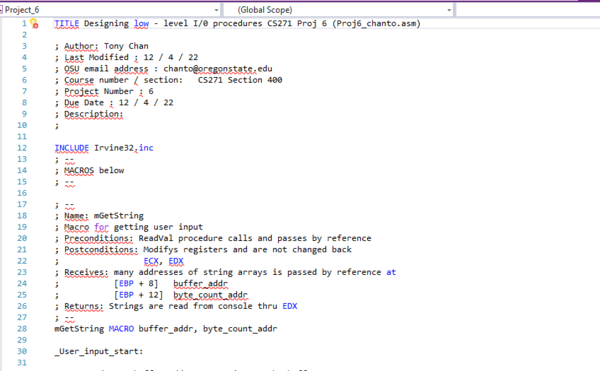The image size is (600, 371).
Task: Click line number 28 in the gutter
Action: (22, 329)
